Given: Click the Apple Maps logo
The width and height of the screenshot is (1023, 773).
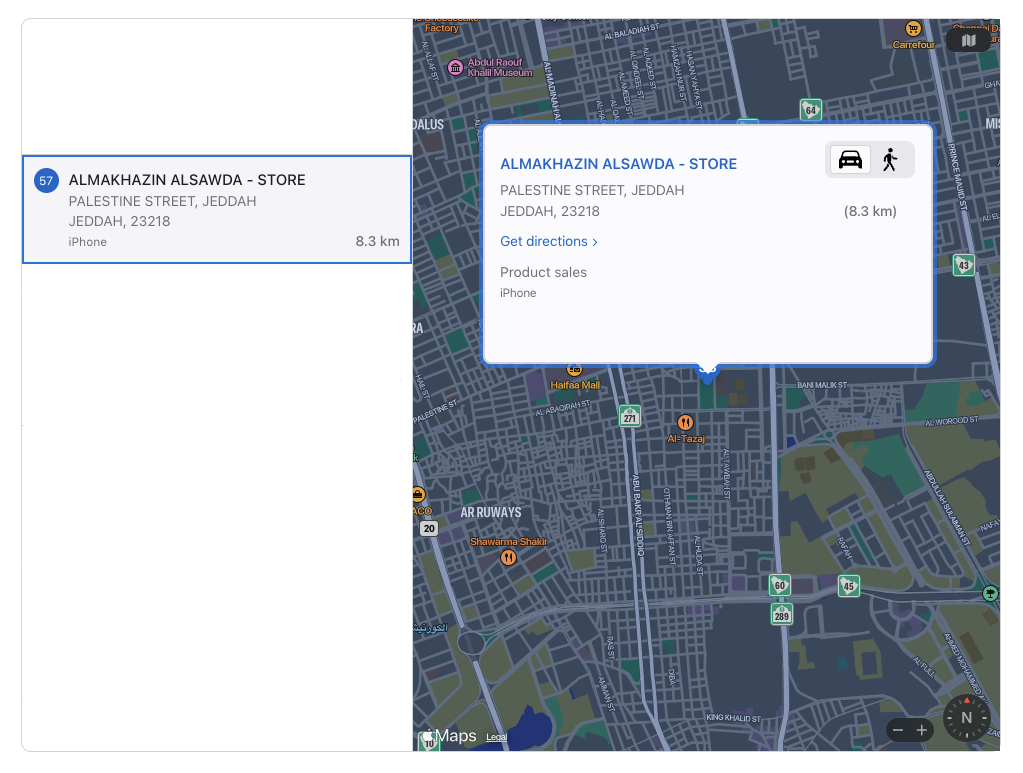Looking at the screenshot, I should tap(448, 736).
